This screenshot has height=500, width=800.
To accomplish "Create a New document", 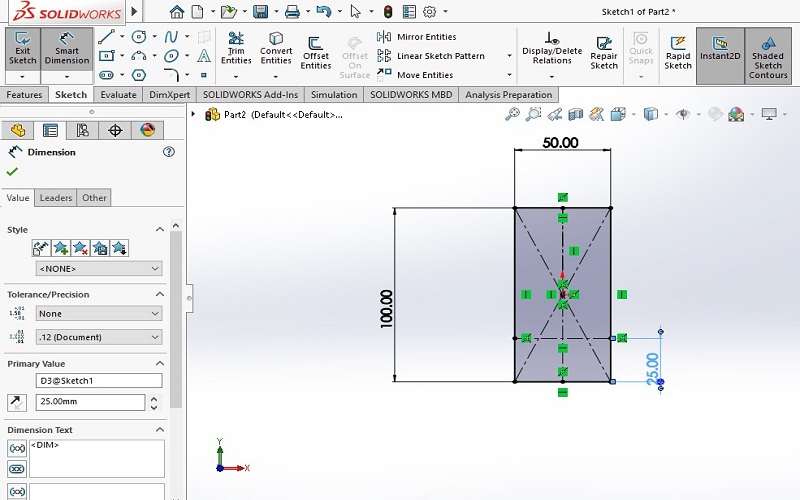I will (197, 11).
